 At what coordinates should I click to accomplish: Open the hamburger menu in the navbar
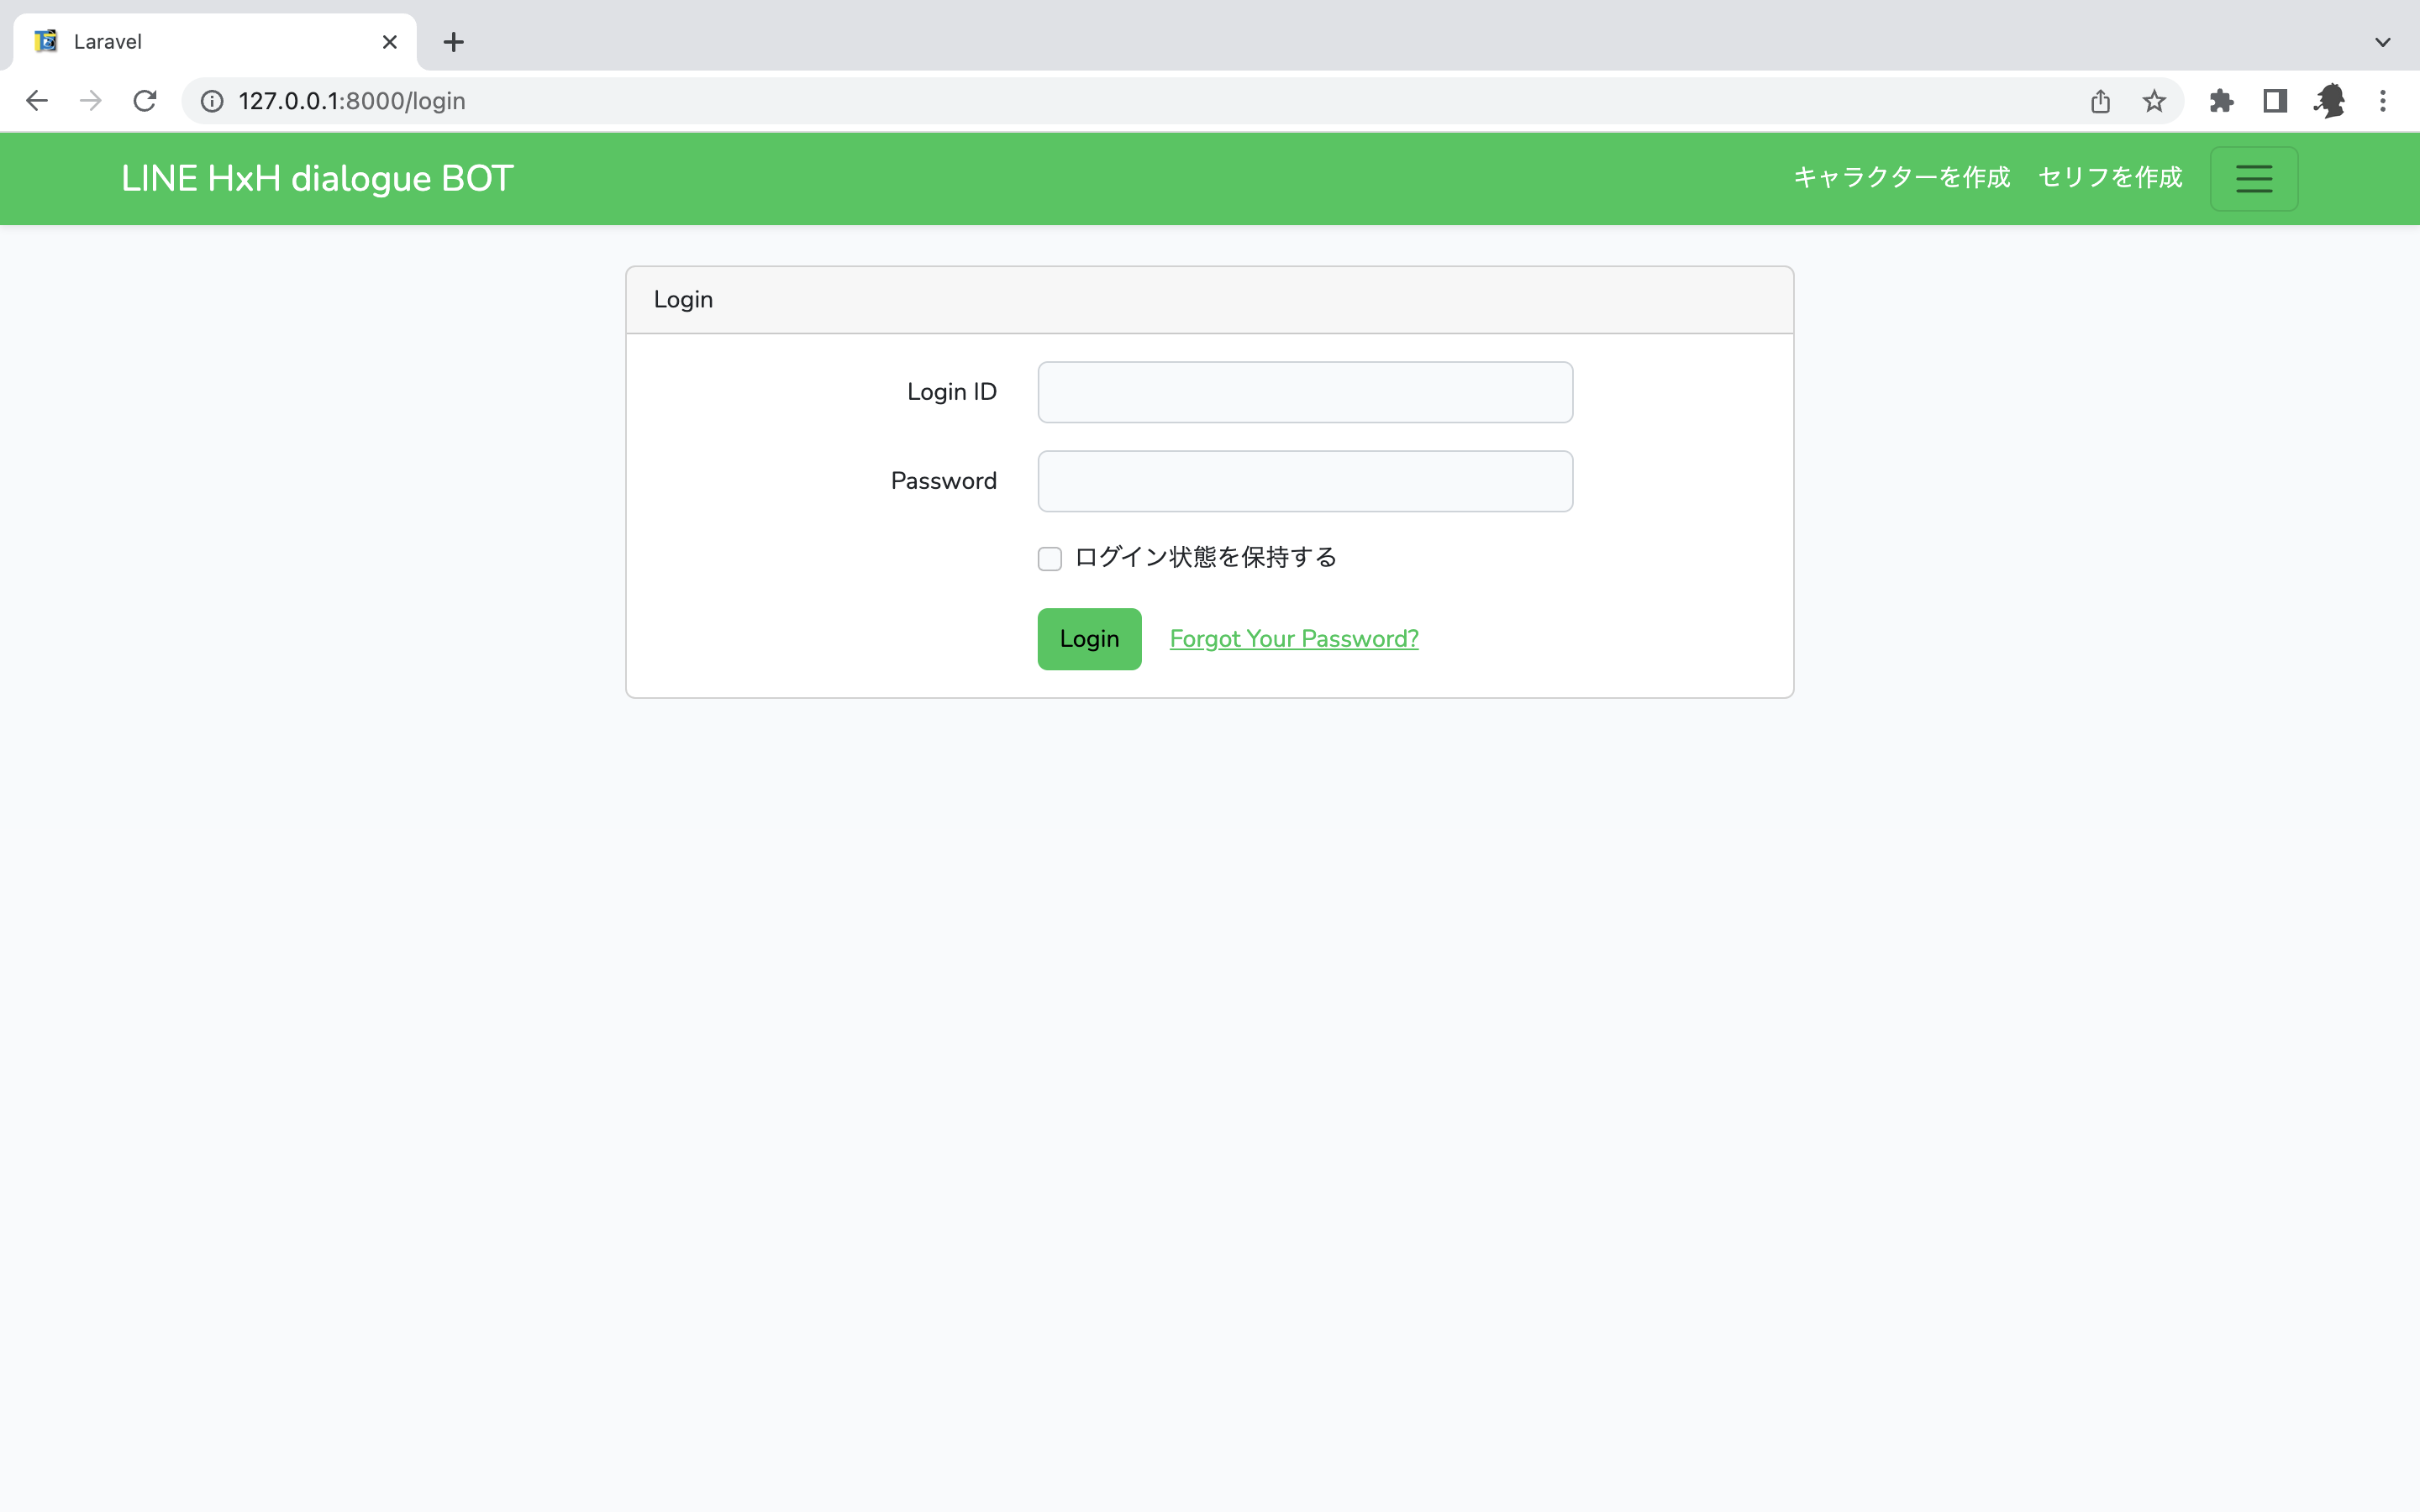[2253, 178]
